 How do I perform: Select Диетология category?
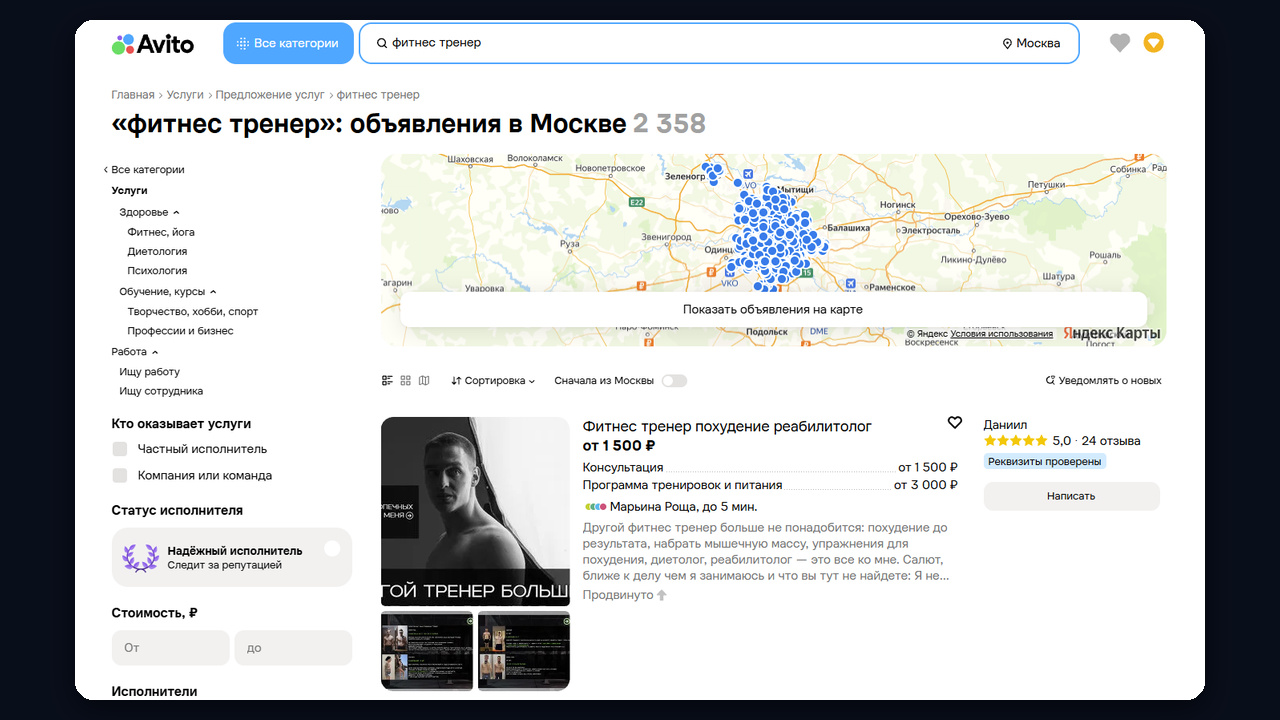(157, 252)
